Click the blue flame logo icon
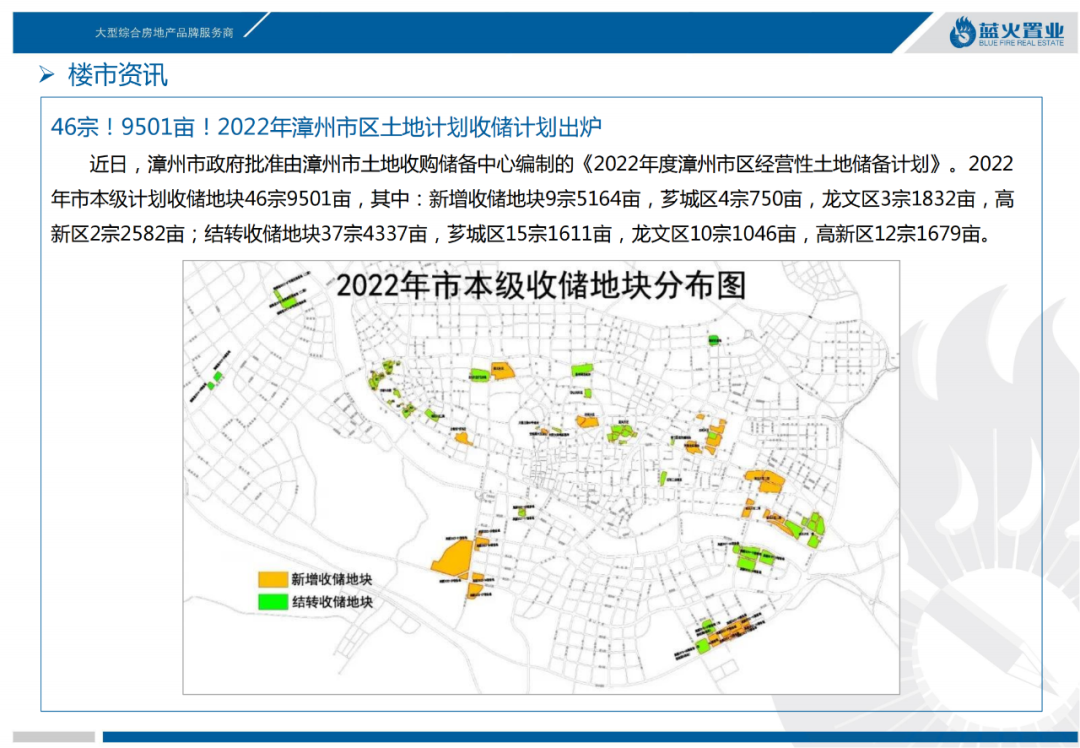The image size is (1080, 748). (x=963, y=32)
